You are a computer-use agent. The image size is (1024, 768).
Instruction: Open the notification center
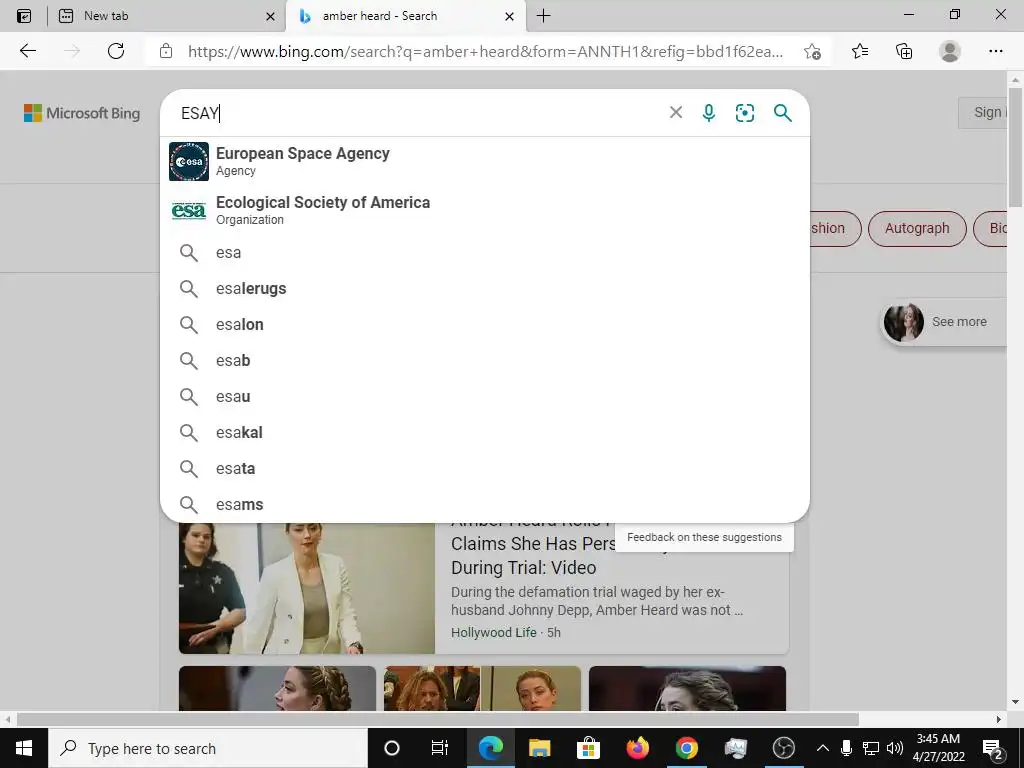(993, 748)
